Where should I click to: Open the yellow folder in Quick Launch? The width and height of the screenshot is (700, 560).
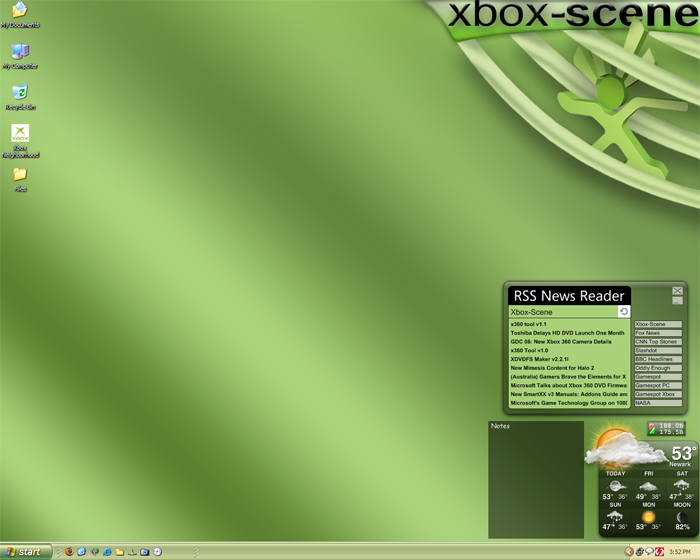120,552
